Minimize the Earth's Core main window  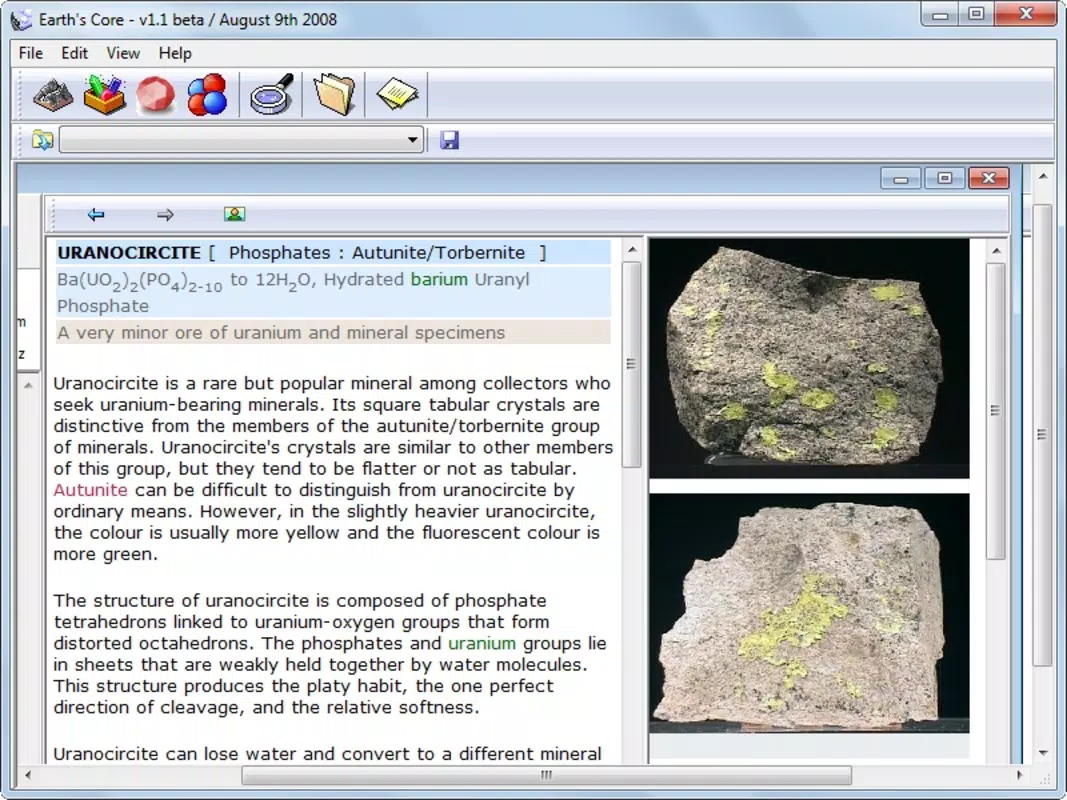940,14
